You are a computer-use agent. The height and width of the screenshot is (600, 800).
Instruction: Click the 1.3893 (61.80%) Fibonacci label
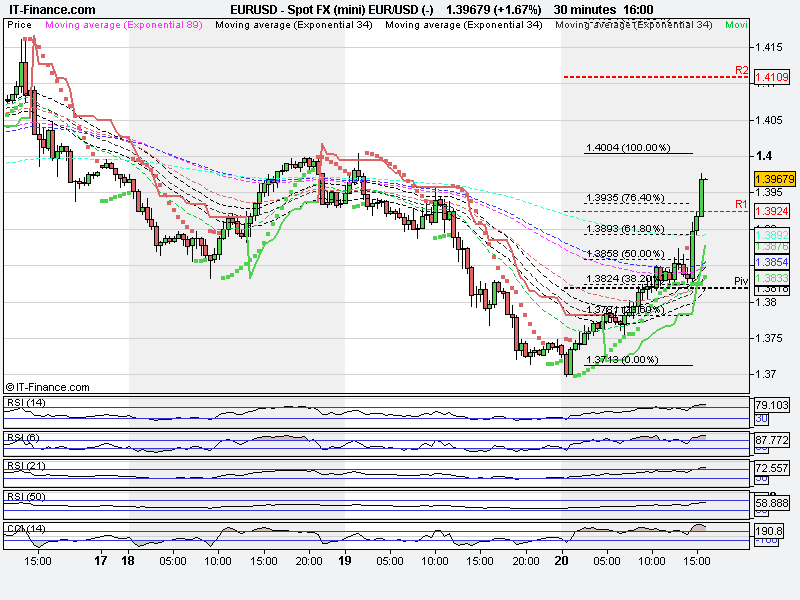(626, 229)
